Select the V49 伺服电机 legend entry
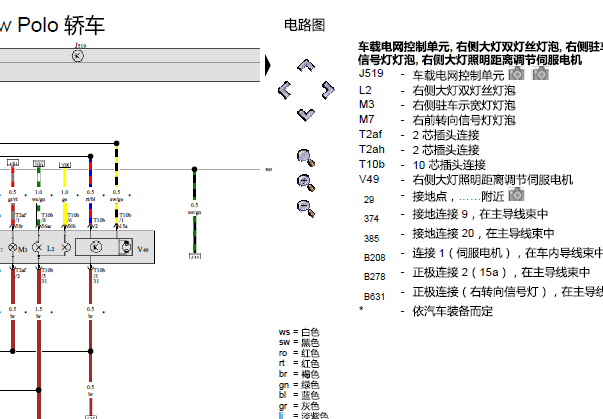The height and width of the screenshot is (419, 603). 466,180
